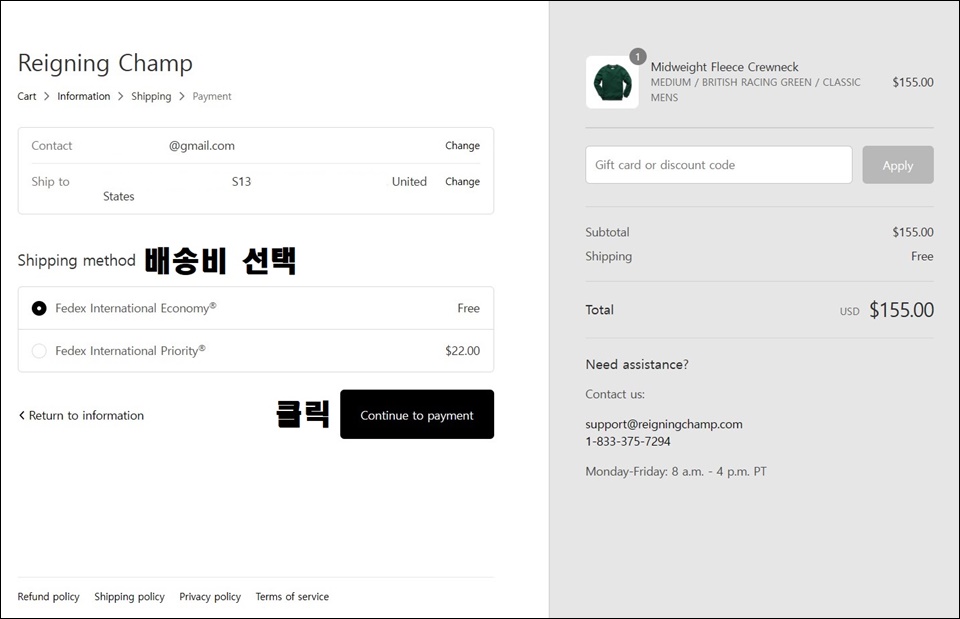960x619 pixels.
Task: Open the Refund policy link
Action: 48,596
